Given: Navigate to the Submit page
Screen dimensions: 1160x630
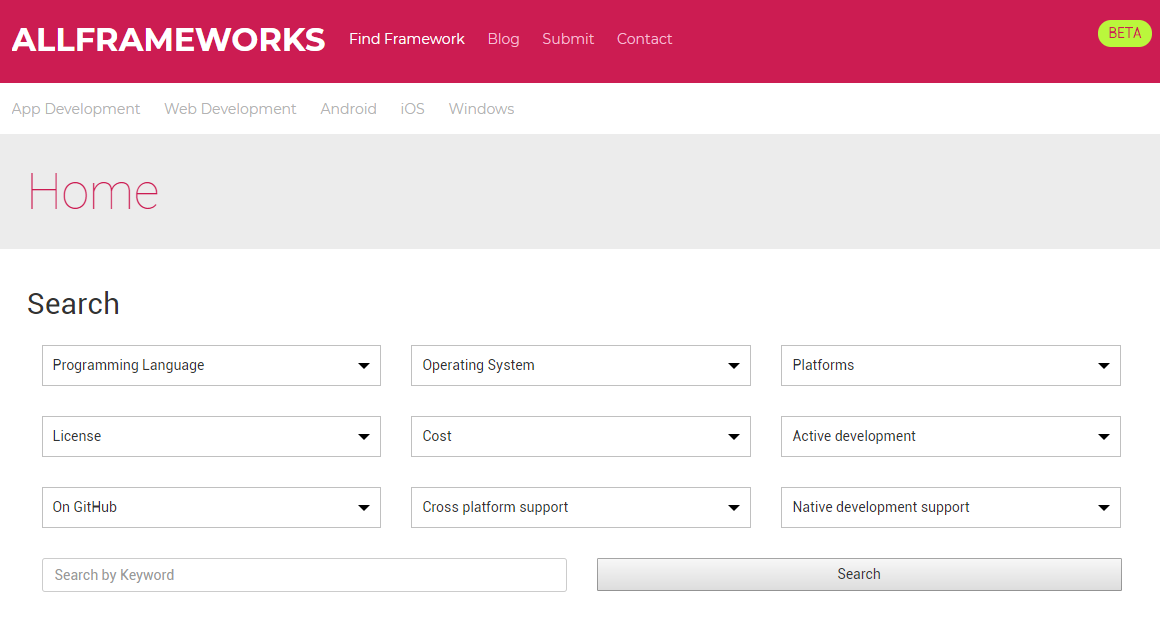Looking at the screenshot, I should tap(567, 39).
